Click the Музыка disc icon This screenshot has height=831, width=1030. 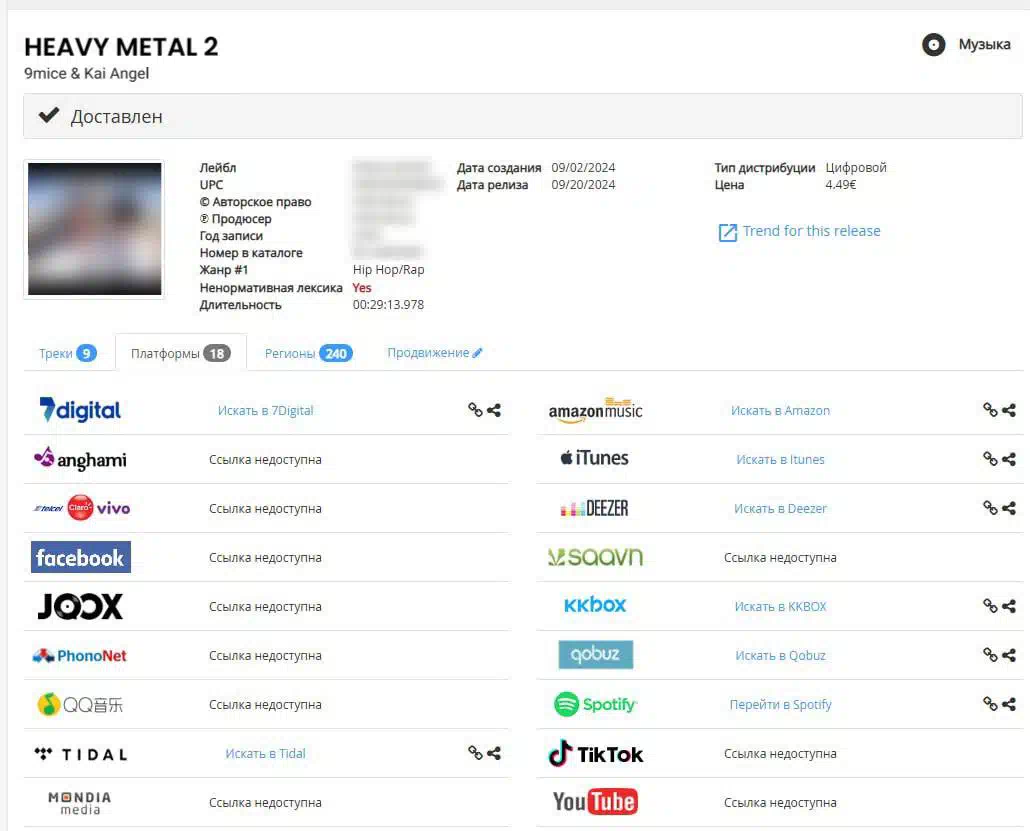933,45
